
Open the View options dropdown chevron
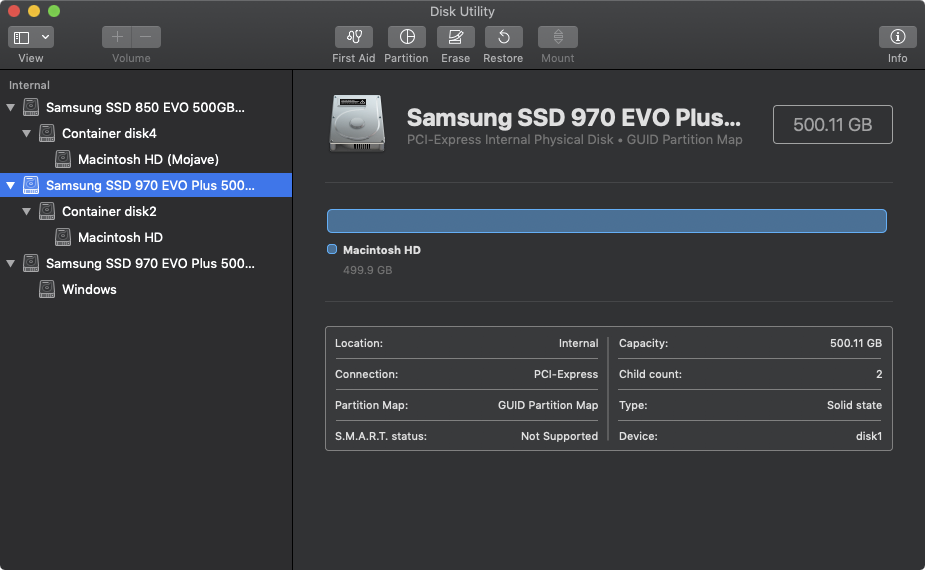[x=45, y=37]
